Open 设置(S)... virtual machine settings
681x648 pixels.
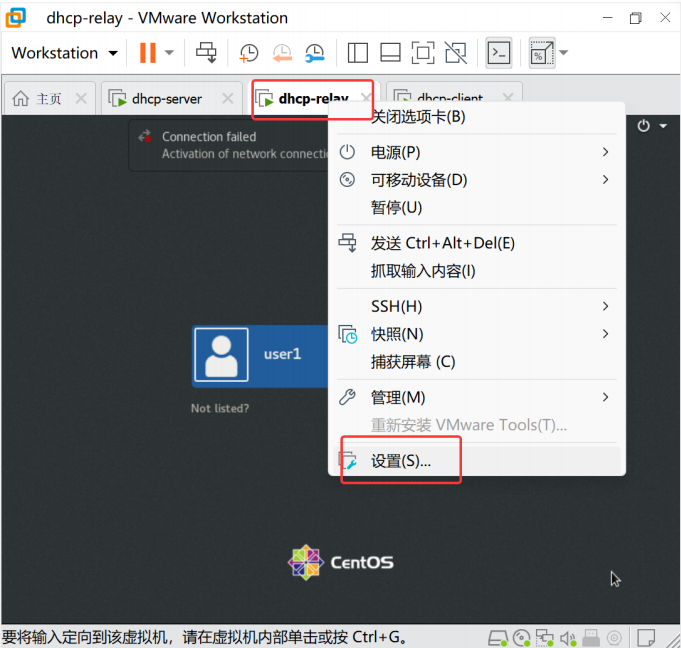477,461
